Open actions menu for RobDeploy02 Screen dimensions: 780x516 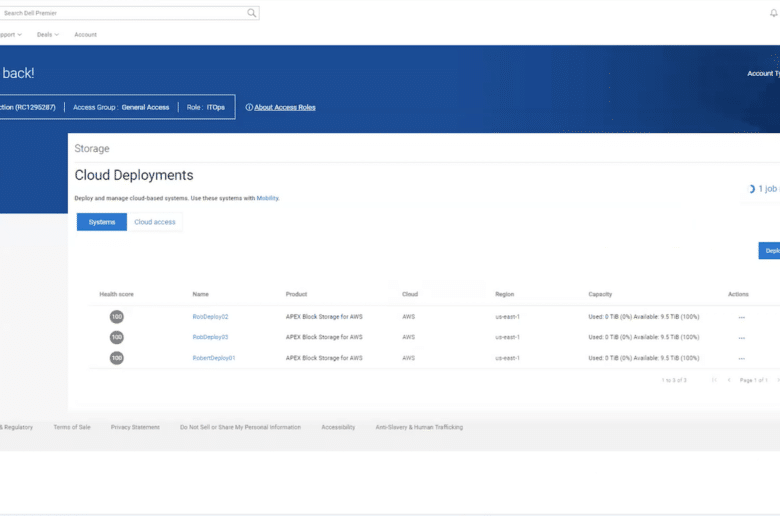click(742, 317)
